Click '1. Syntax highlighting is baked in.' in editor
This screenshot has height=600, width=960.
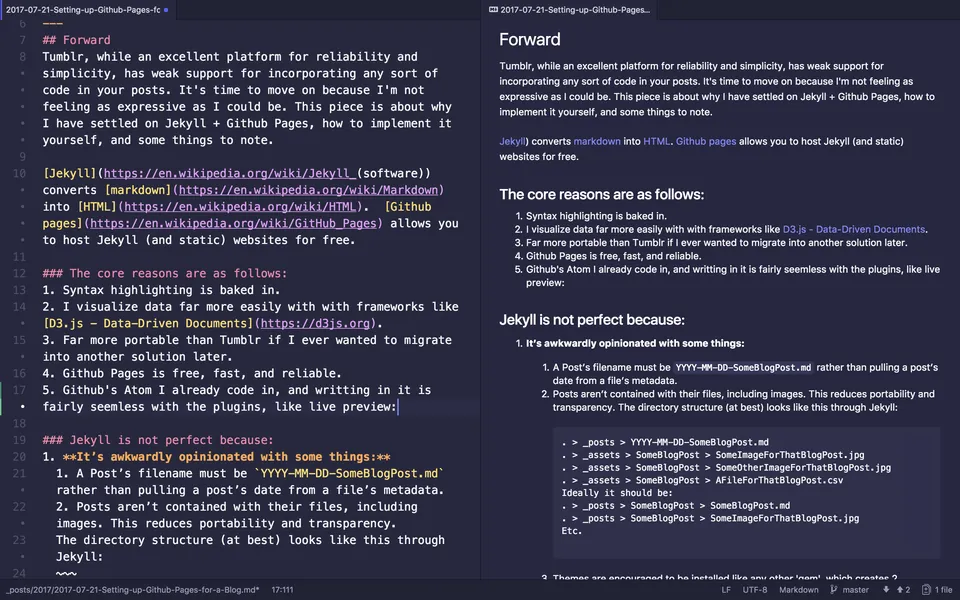point(161,290)
